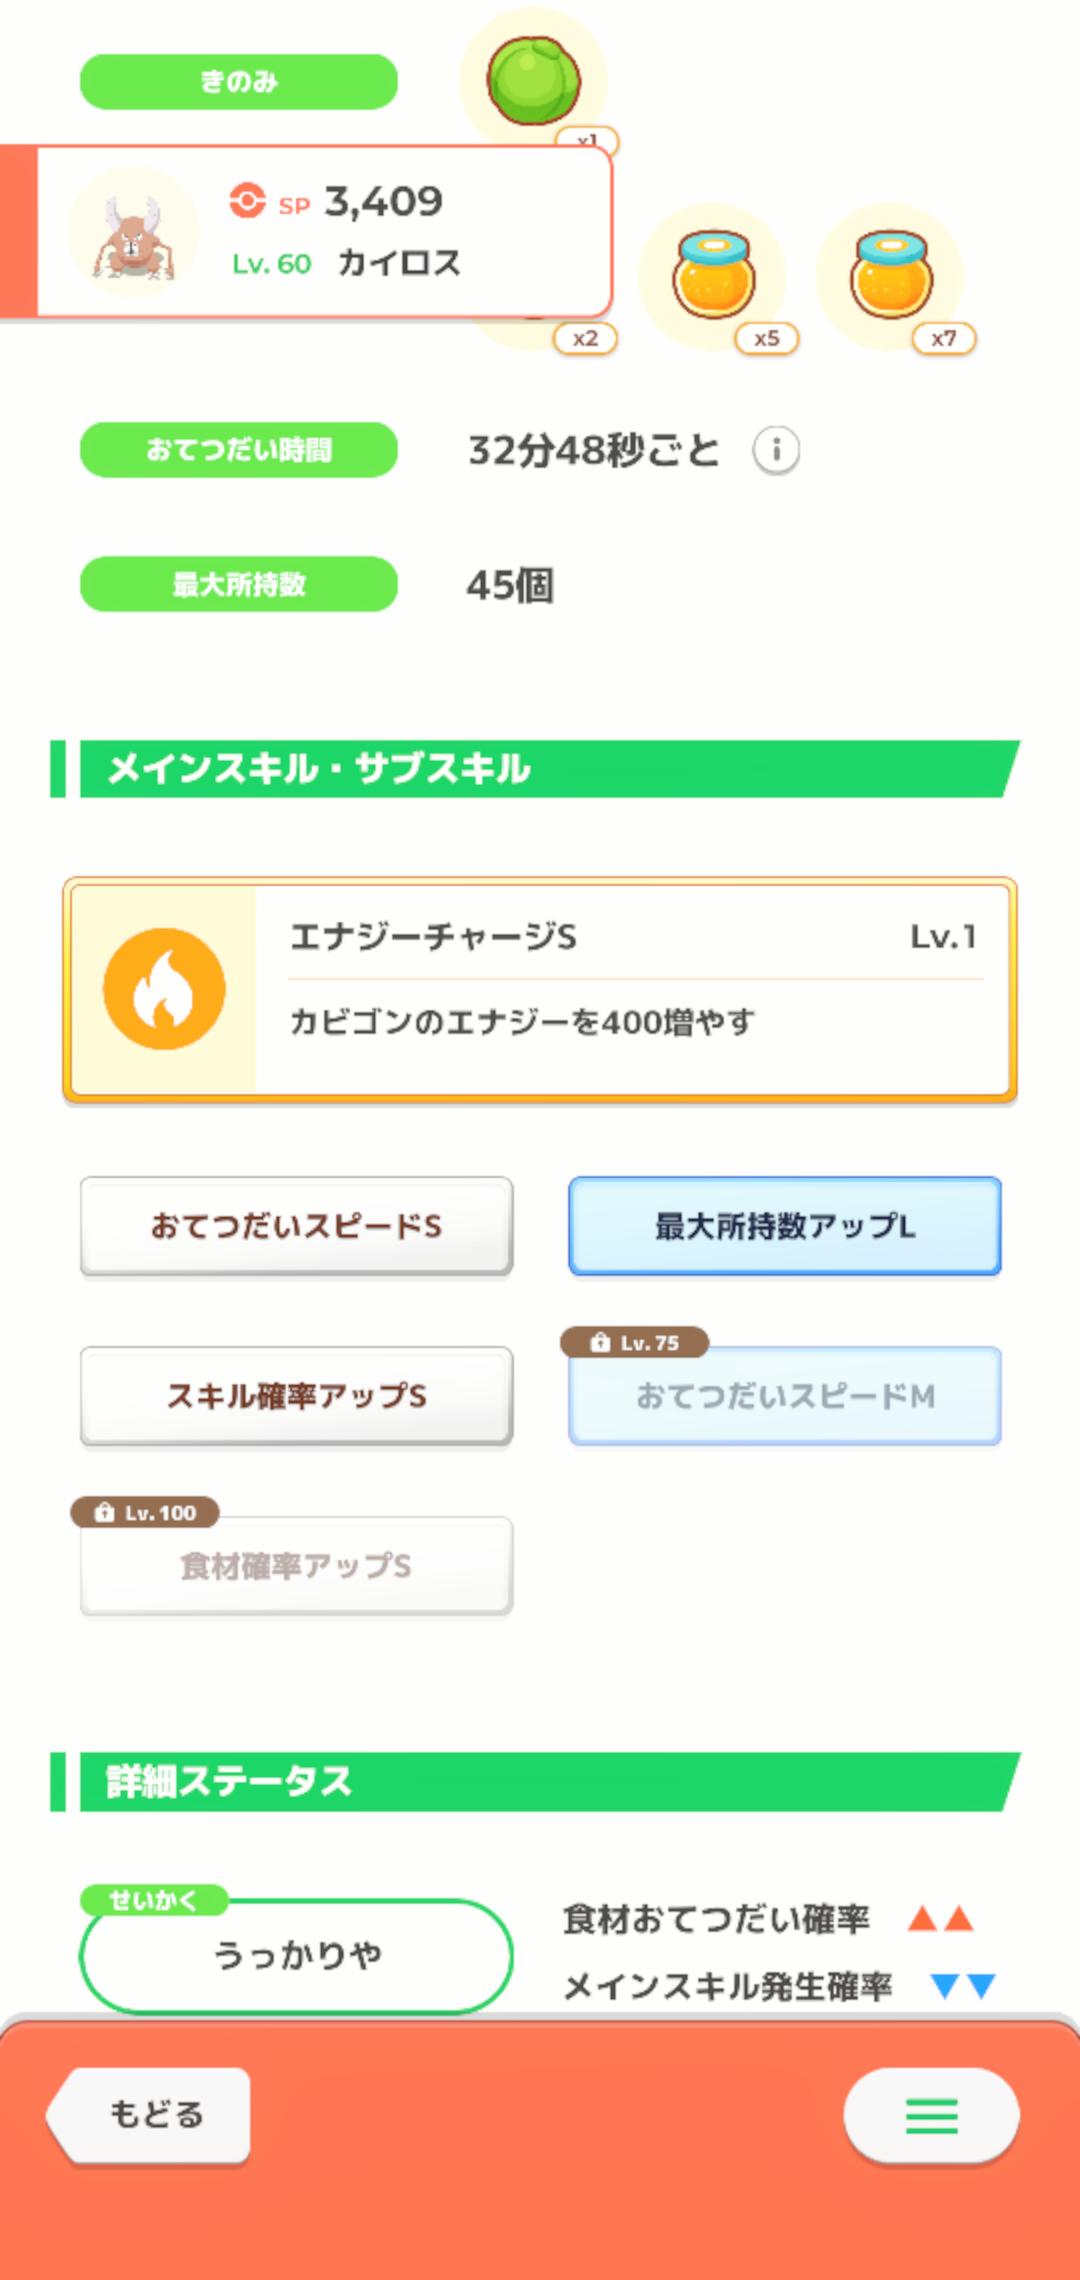This screenshot has height=2280, width=1080.
Task: Tap the きのみ label
Action: 239,82
